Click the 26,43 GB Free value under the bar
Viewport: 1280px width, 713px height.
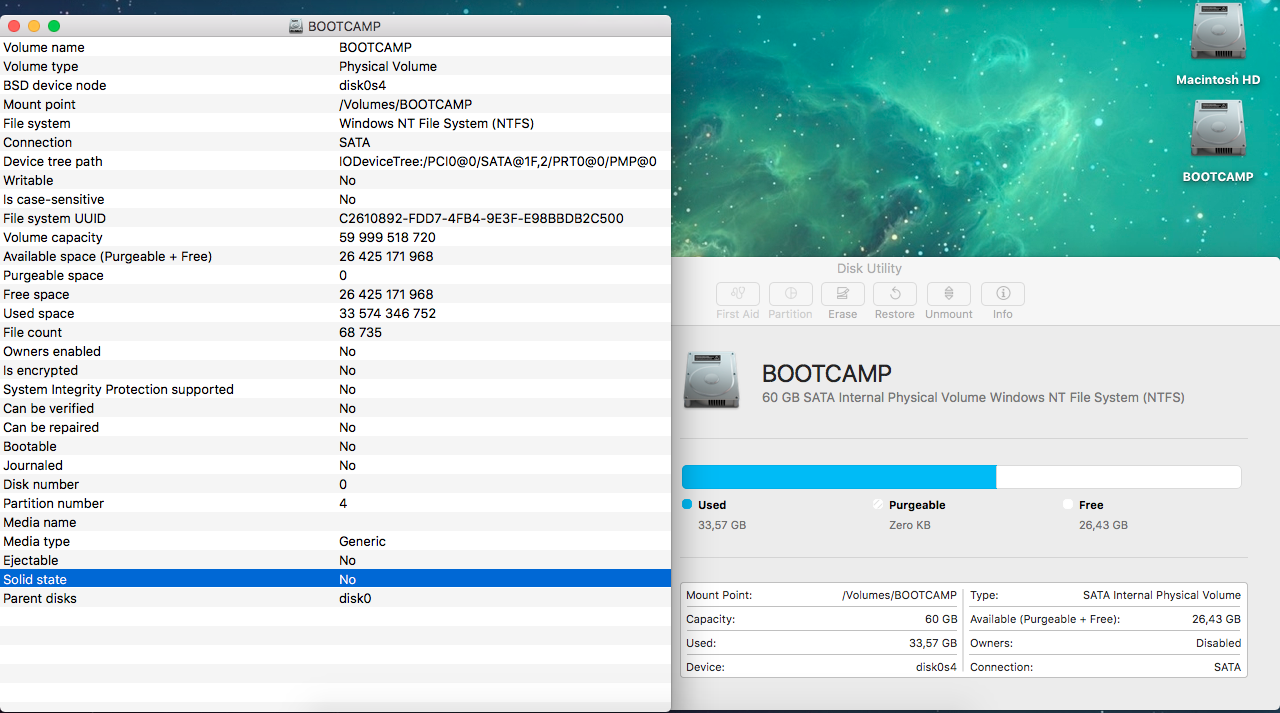(1103, 525)
